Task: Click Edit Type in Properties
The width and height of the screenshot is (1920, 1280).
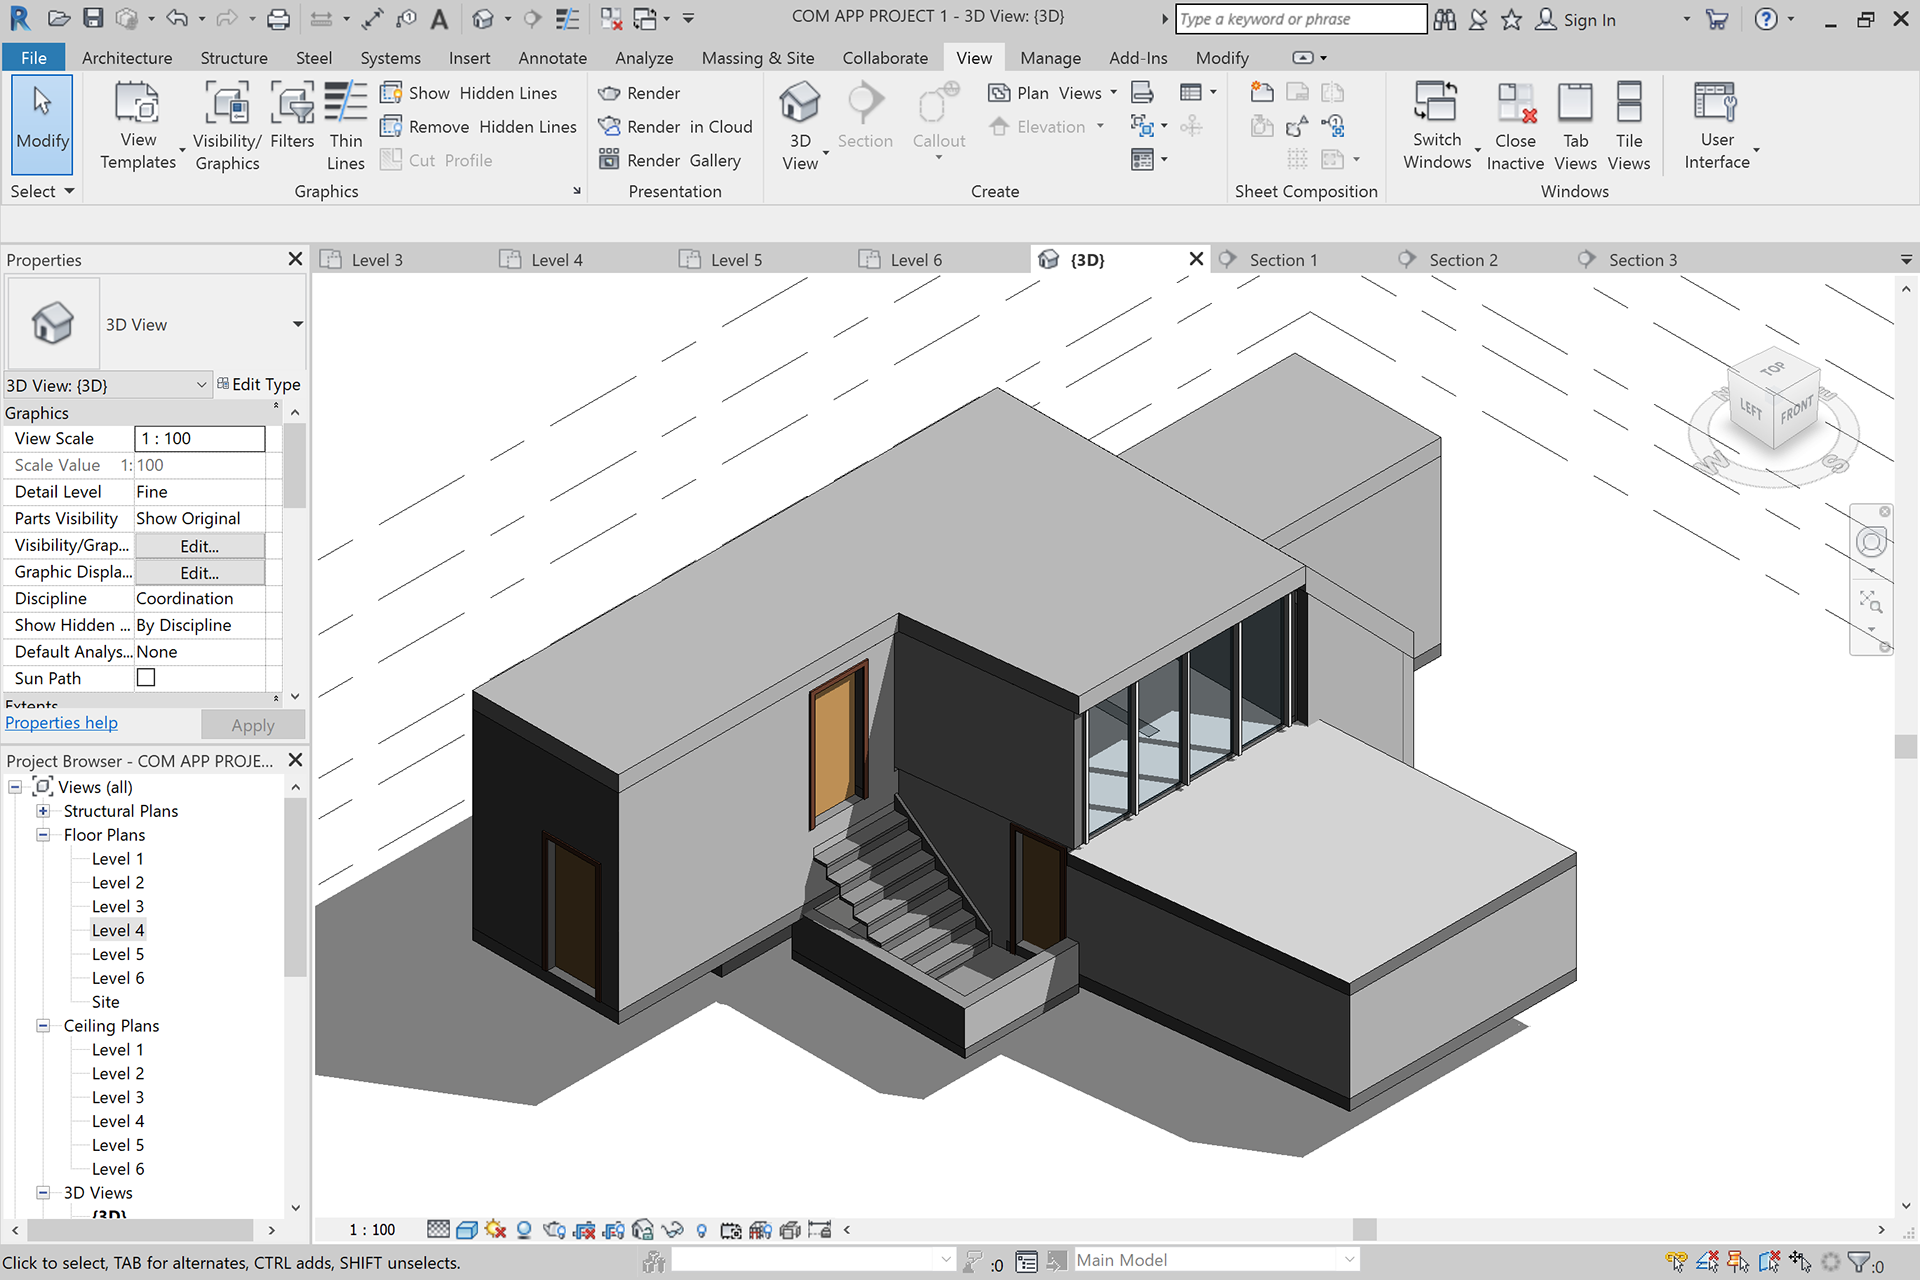Action: point(259,384)
